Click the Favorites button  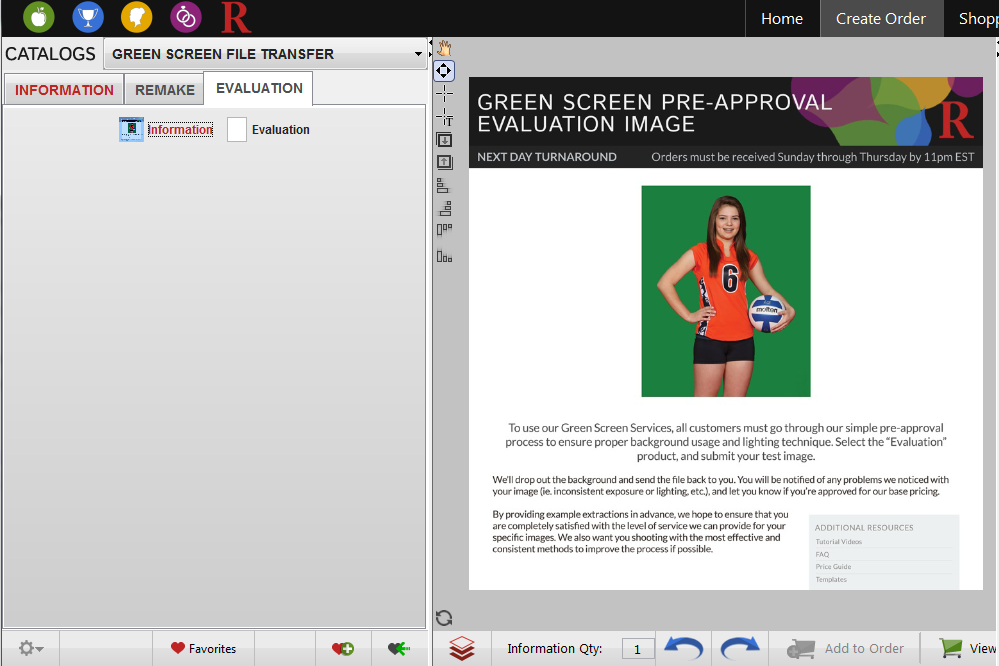[203, 649]
